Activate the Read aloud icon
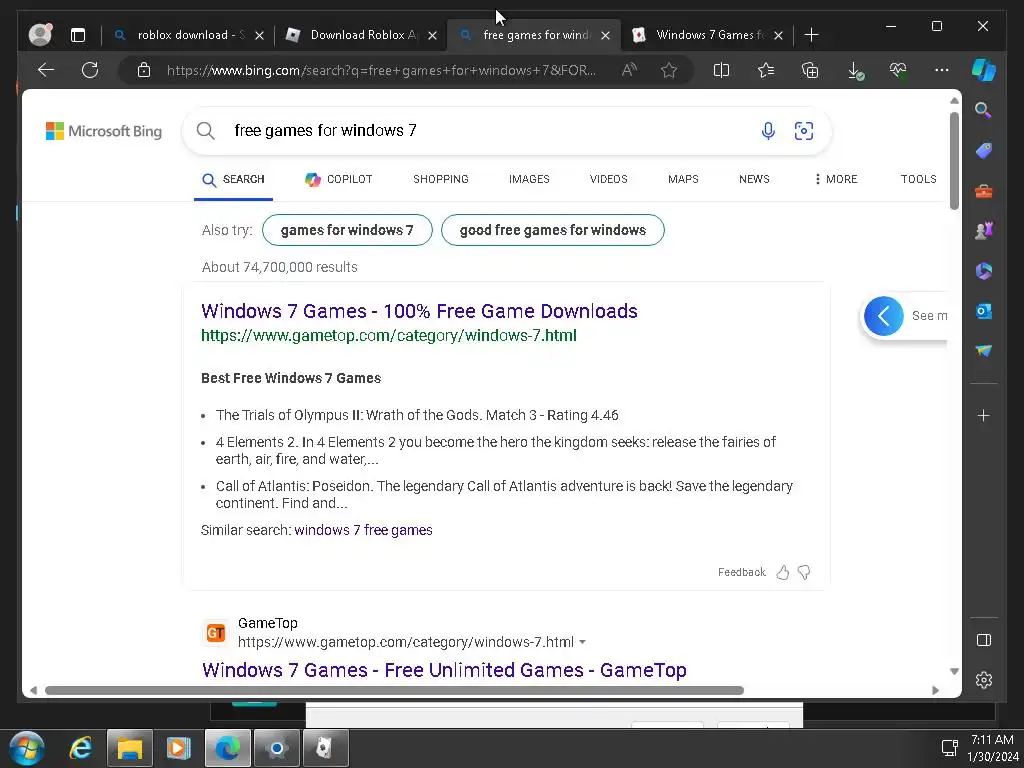 pos(629,70)
